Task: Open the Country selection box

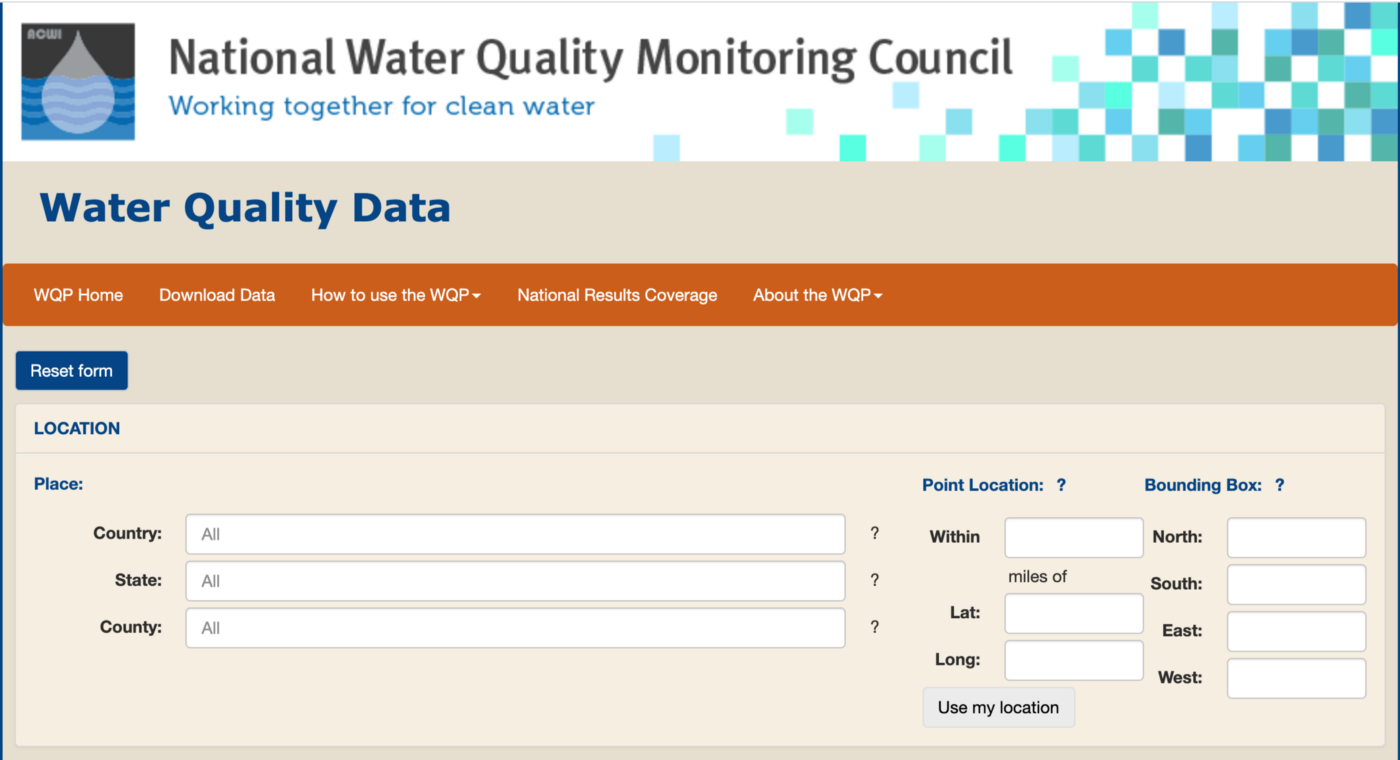Action: (515, 534)
